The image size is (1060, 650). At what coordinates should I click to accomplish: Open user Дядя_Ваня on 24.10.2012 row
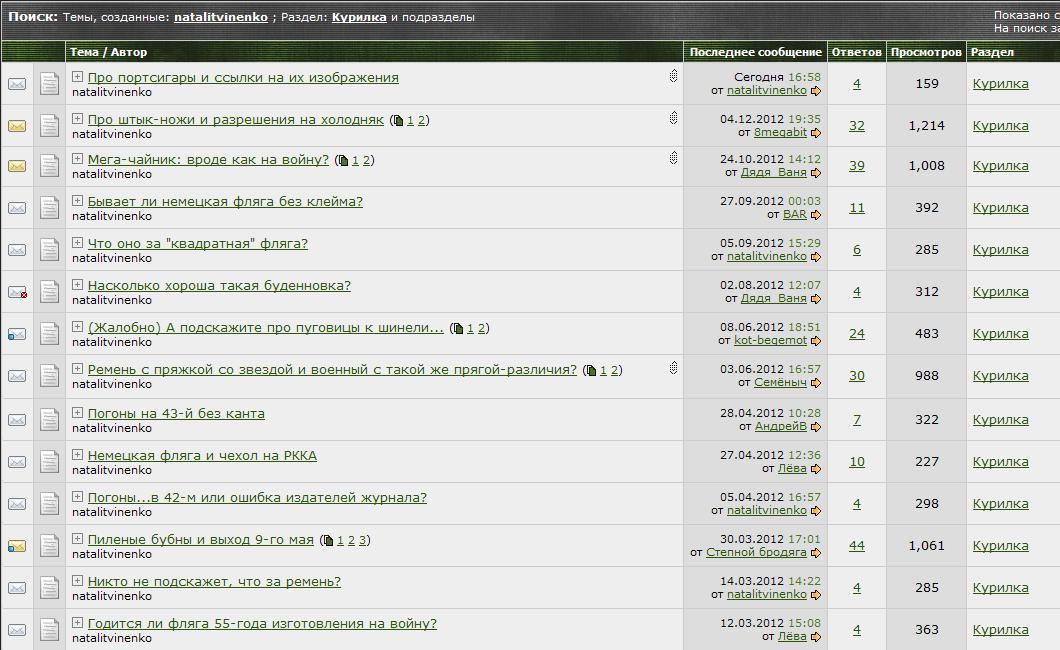point(773,172)
